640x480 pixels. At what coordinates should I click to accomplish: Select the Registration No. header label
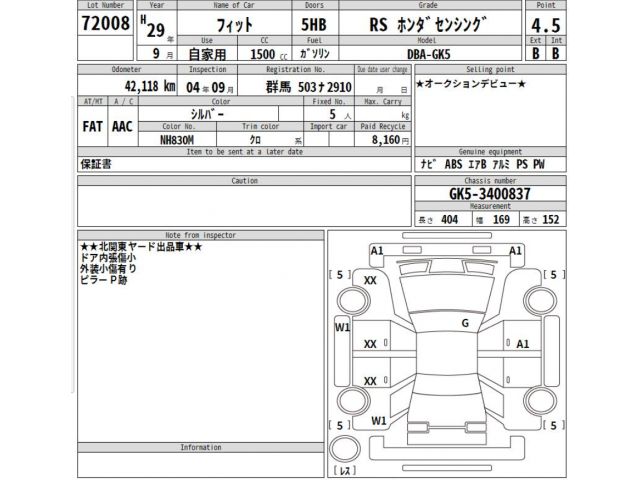(x=296, y=69)
